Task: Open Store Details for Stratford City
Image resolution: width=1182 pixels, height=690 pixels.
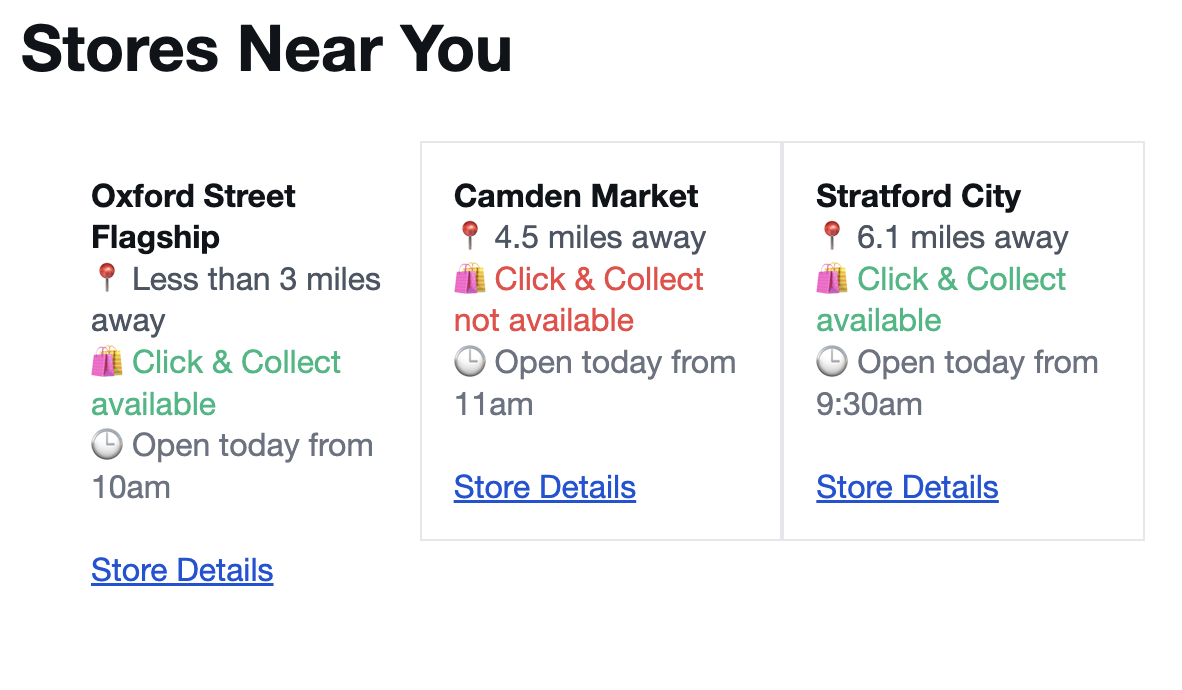Action: pyautogui.click(x=907, y=487)
